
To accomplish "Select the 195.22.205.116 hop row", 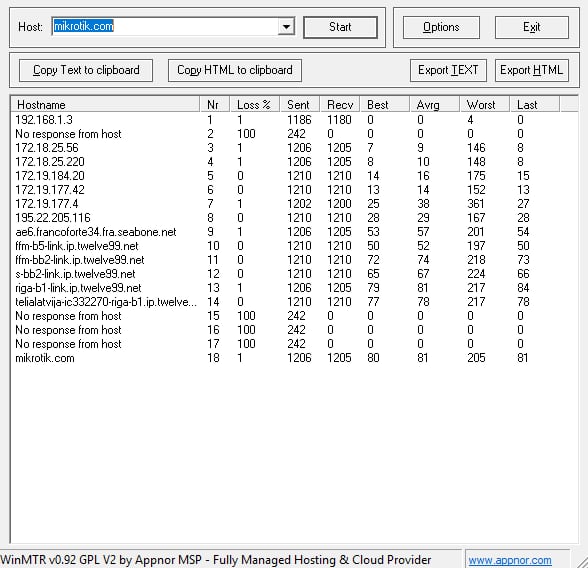I will pyautogui.click(x=294, y=218).
